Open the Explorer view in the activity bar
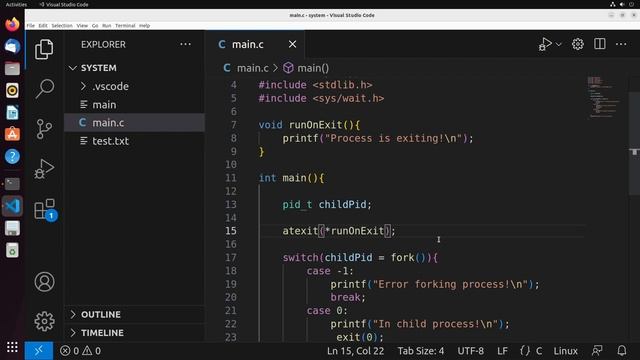Image resolution: width=640 pixels, height=360 pixels. [x=44, y=50]
